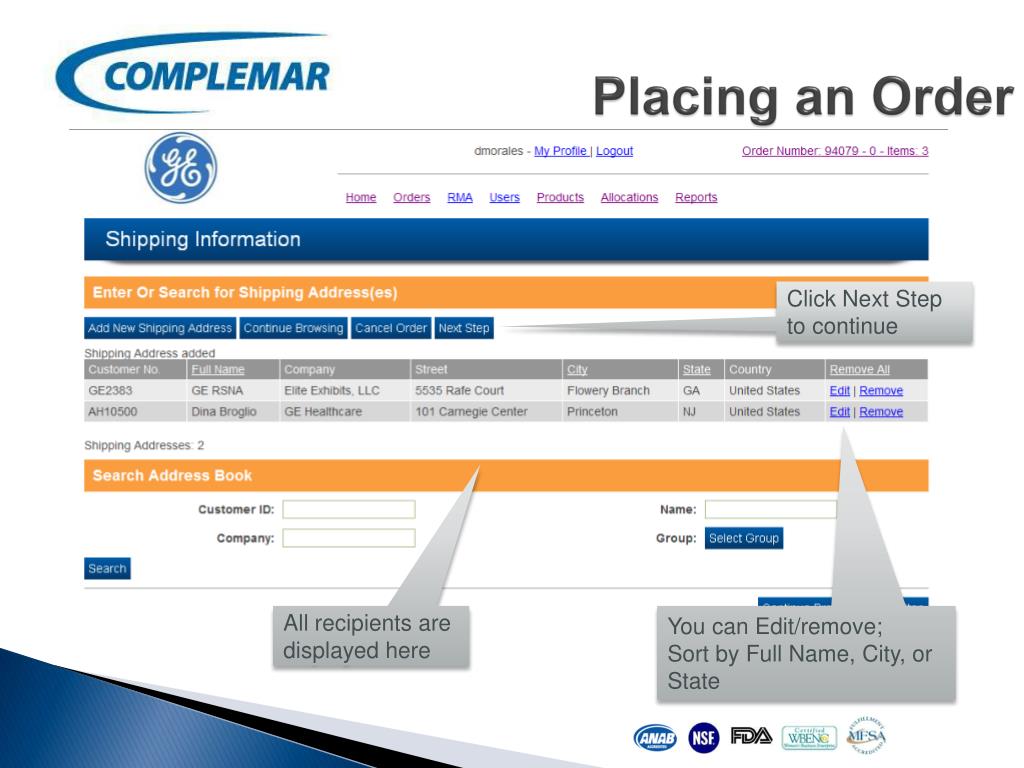
Task: Click the Logout link
Action: point(615,151)
